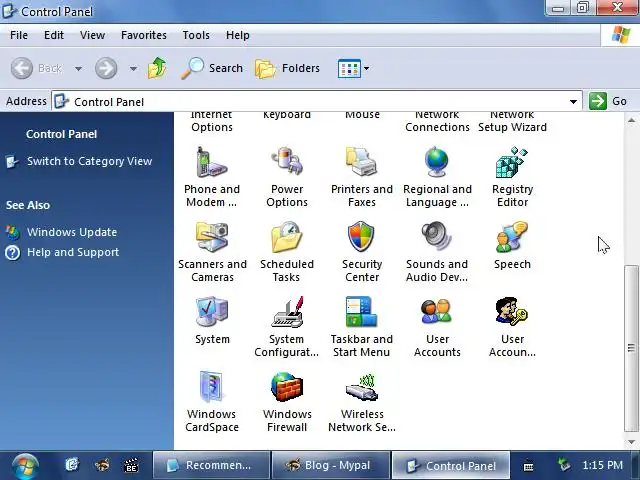Click the Network Connections label
Screen dimensions: 640x480
point(437,121)
